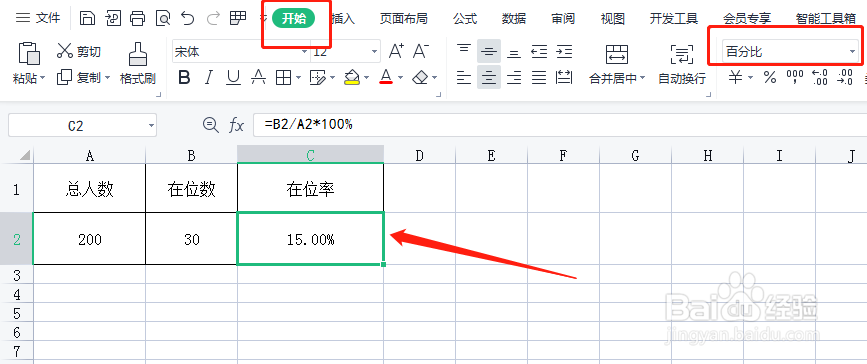
Task: Click the print icon
Action: (137, 18)
